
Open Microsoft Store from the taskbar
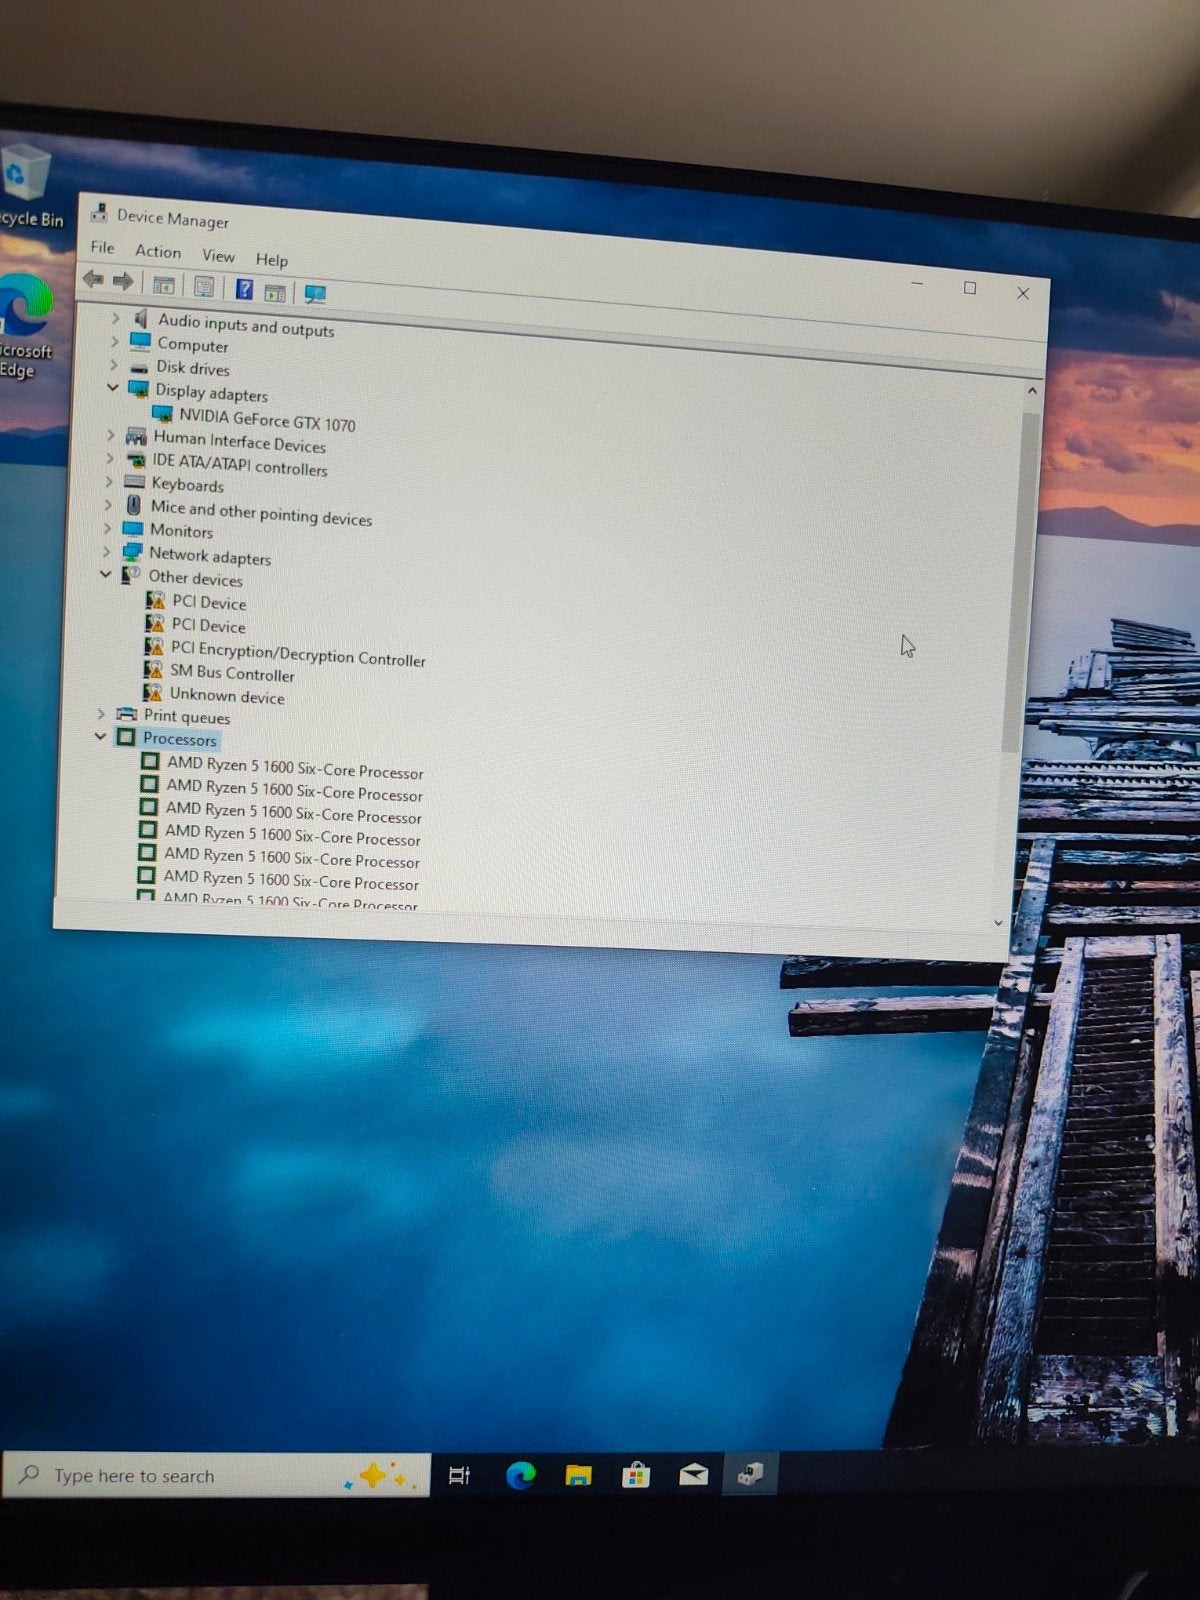click(636, 1475)
